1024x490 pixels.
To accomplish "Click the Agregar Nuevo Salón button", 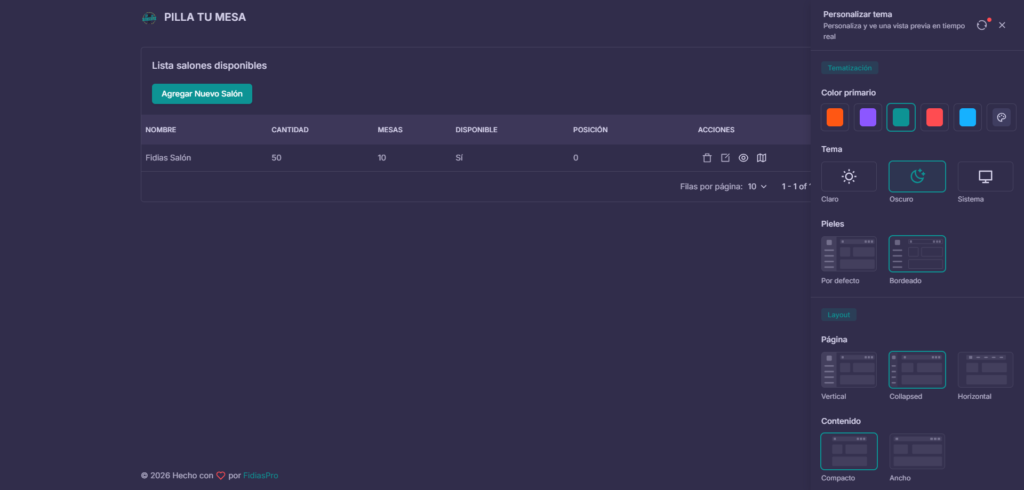I will click(x=202, y=93).
